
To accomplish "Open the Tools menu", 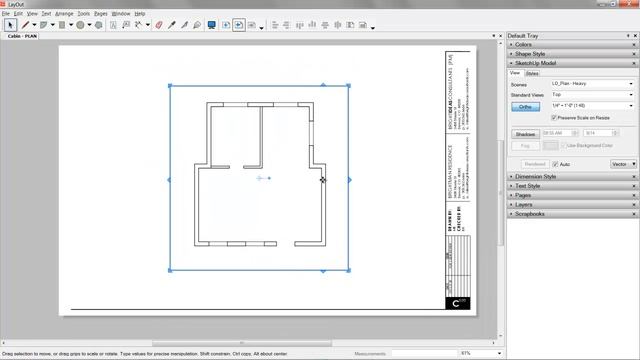I will [84, 14].
